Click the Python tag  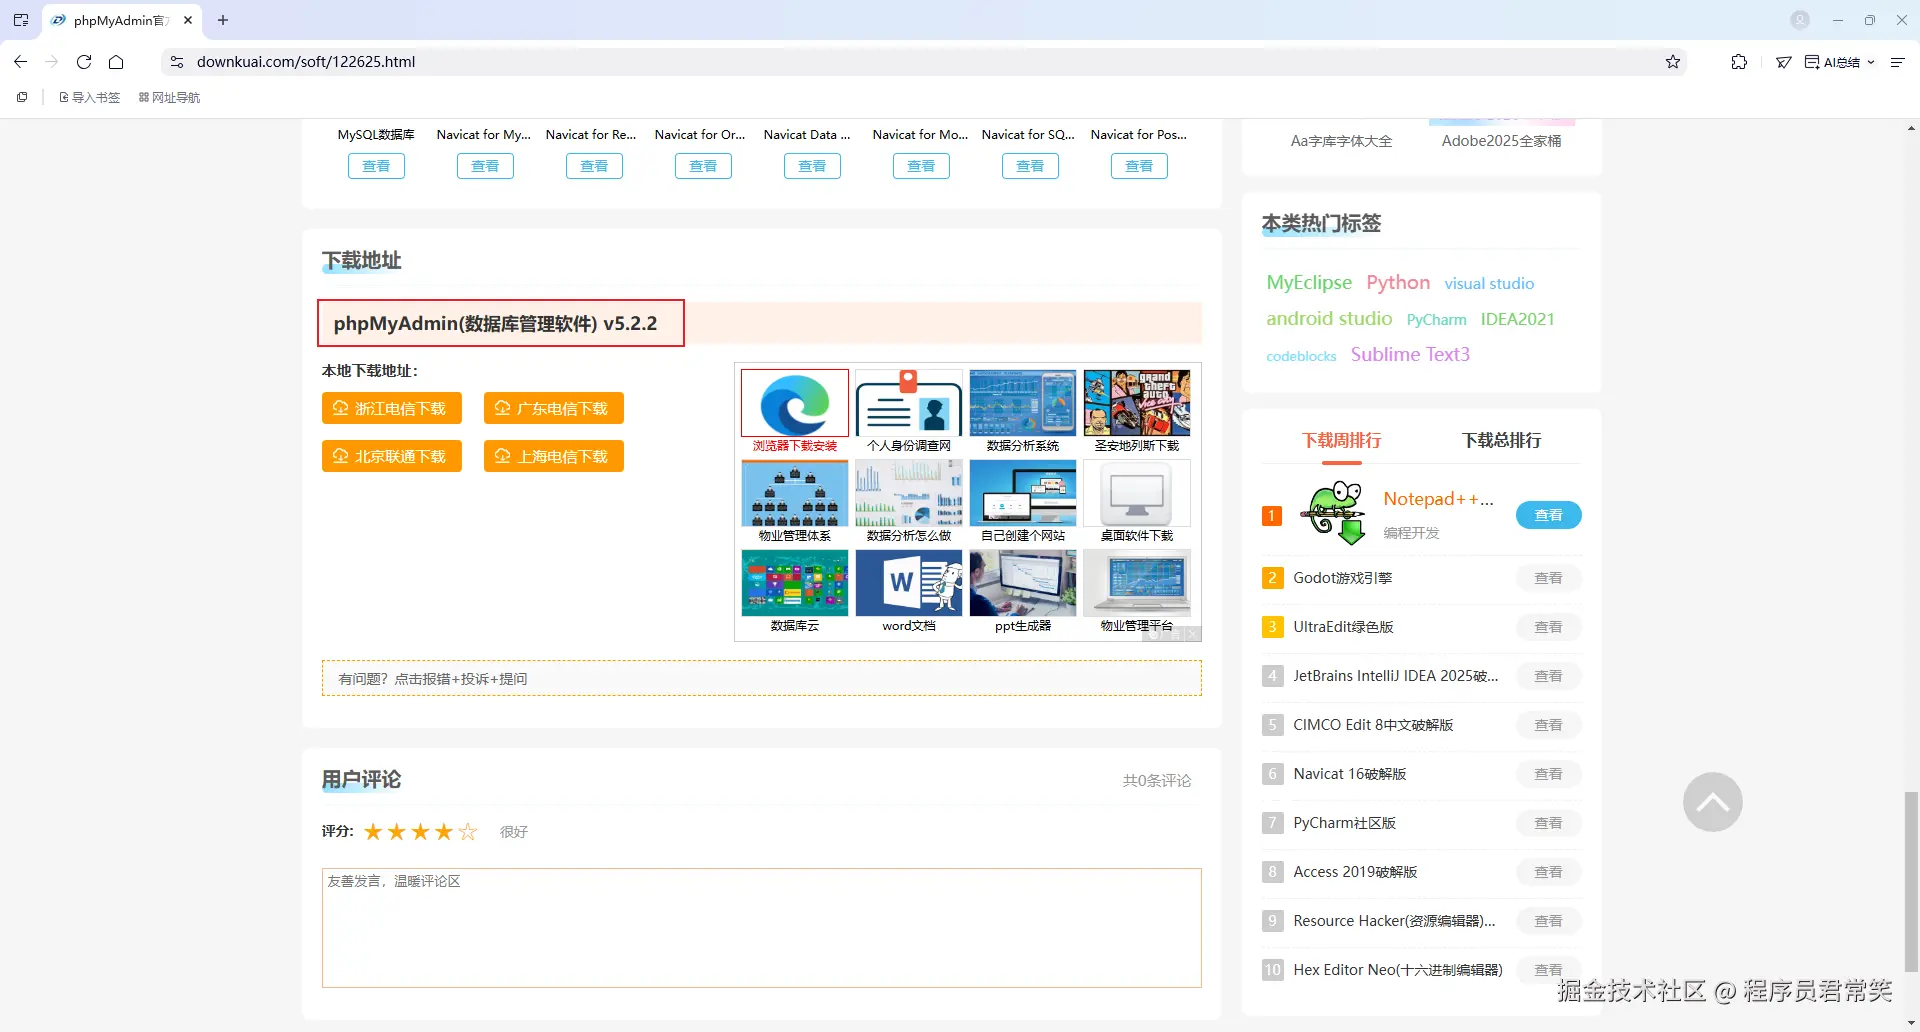point(1398,283)
